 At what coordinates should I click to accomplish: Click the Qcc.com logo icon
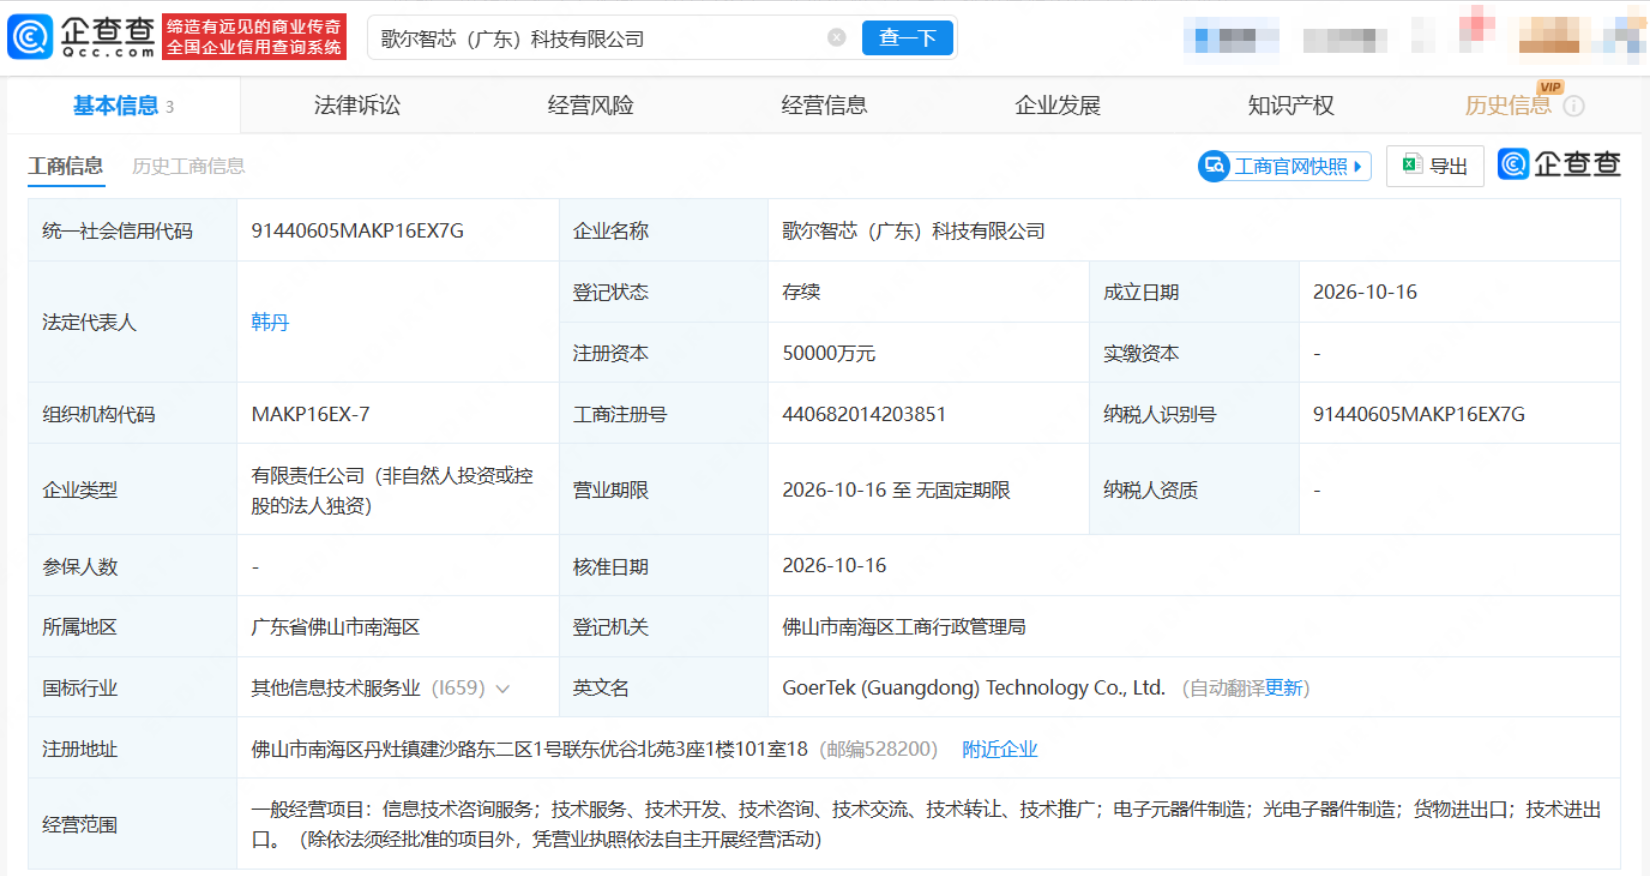pos(30,38)
